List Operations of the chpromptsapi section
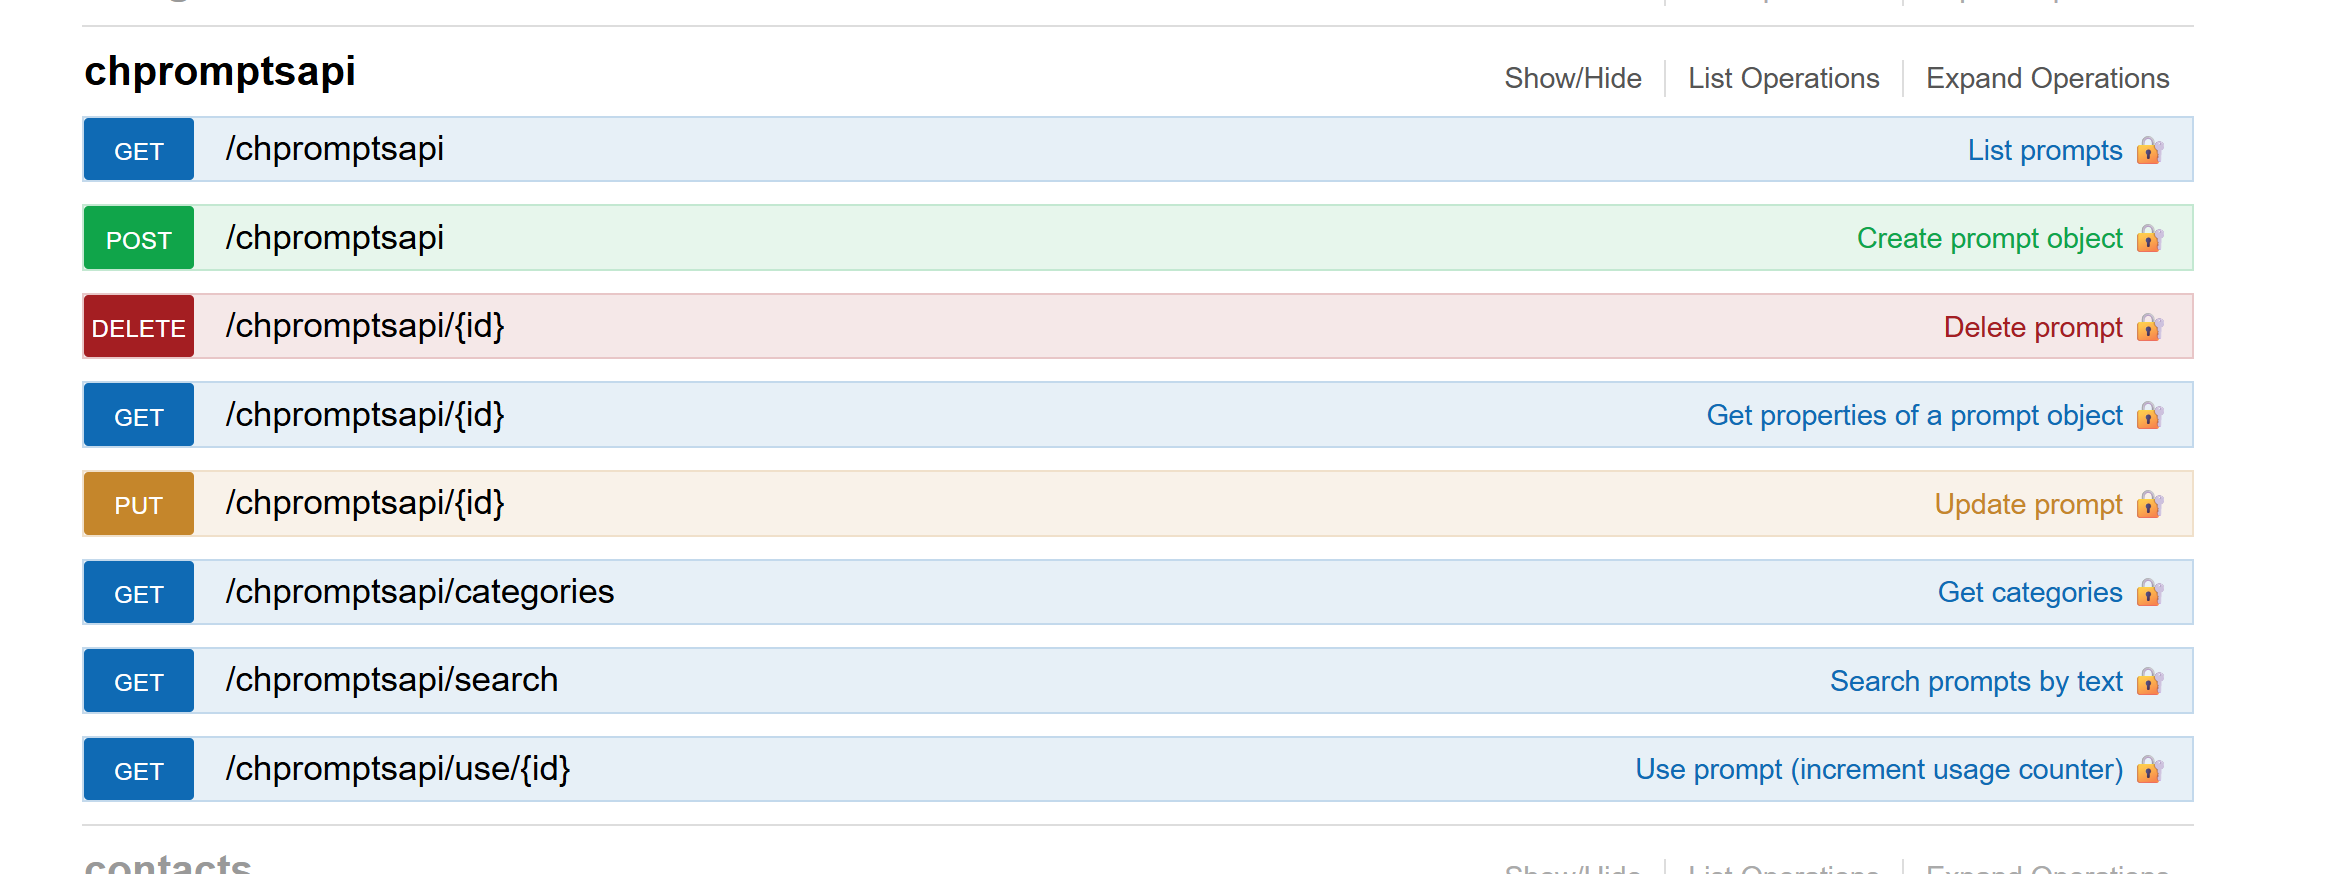 pos(1783,78)
